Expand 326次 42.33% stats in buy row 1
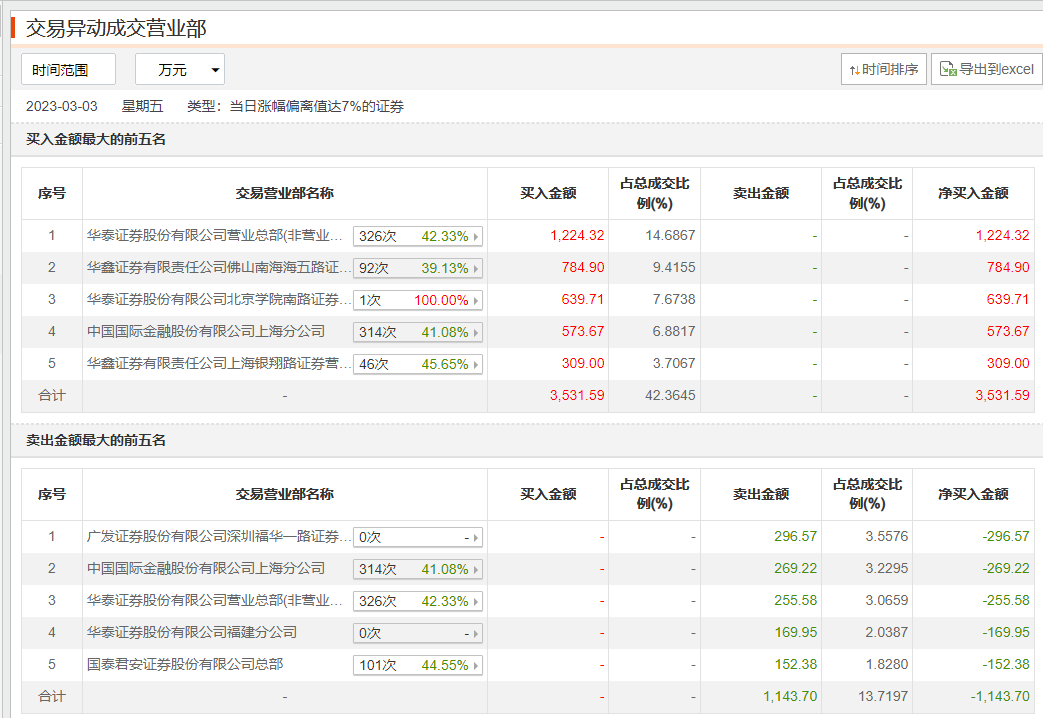 [x=417, y=236]
